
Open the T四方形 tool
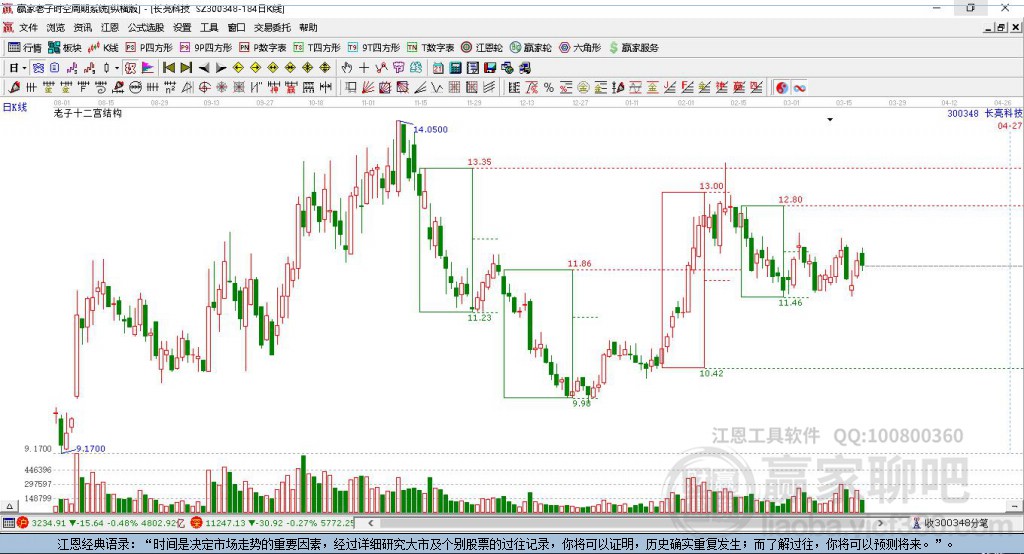317,48
